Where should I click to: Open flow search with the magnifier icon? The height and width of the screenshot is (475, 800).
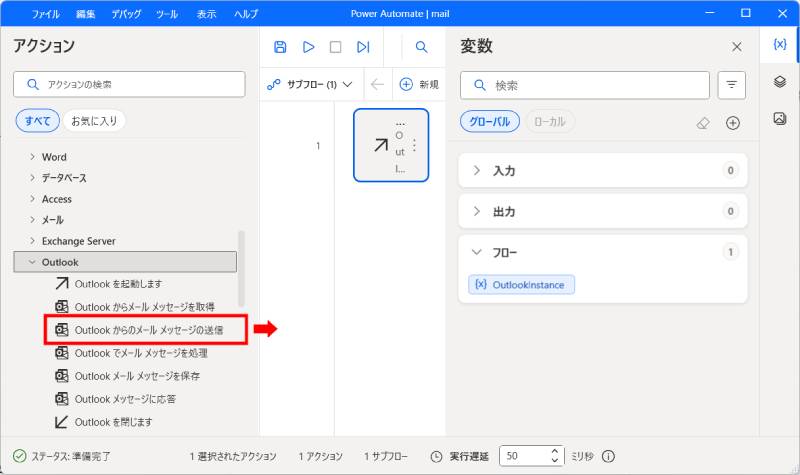click(421, 47)
